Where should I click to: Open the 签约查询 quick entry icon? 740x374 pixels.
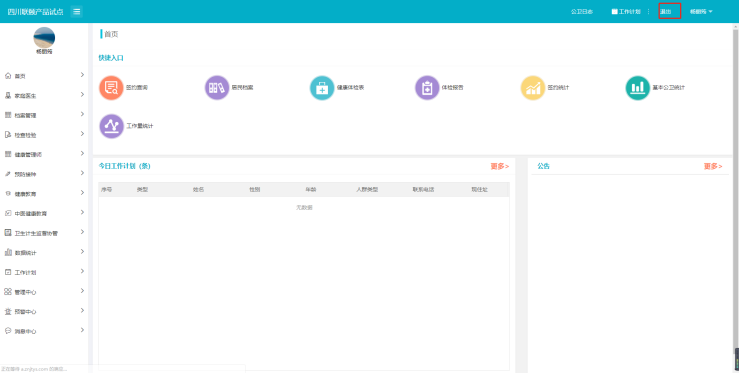[x=111, y=88]
